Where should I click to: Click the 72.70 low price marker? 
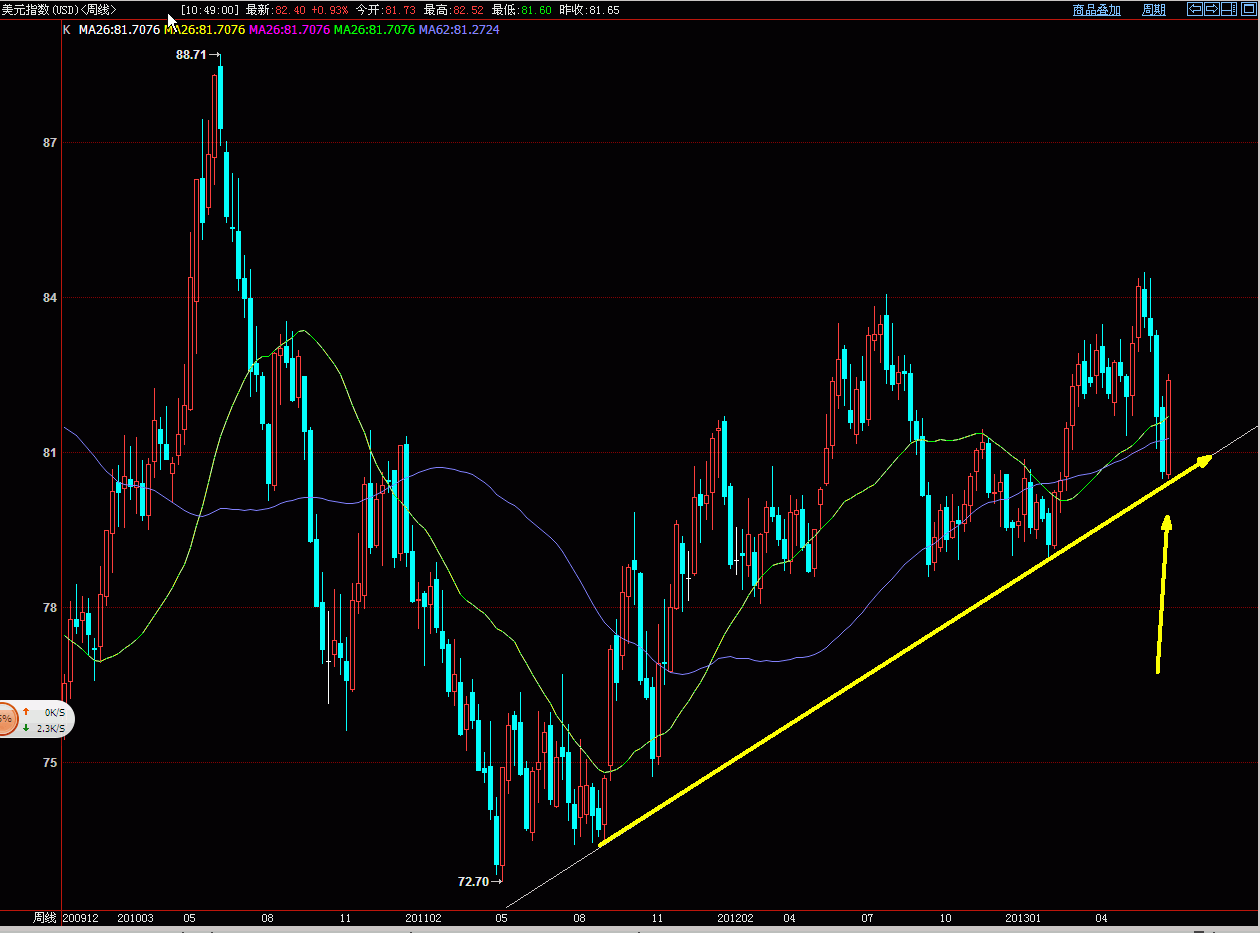coord(473,882)
